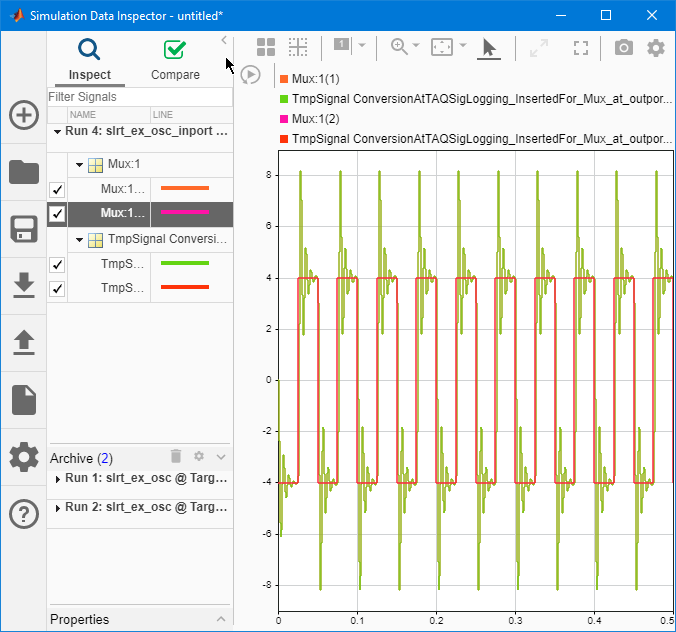Open subplot layout grid icon

(266, 47)
